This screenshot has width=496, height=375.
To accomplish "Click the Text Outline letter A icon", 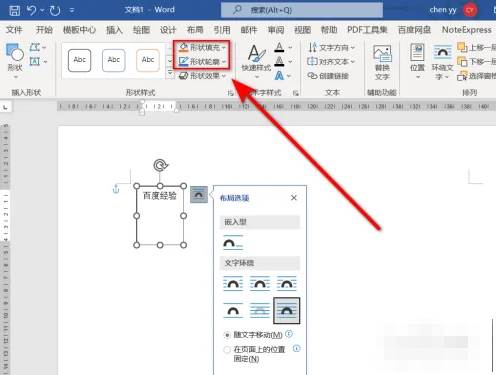I will [279, 61].
